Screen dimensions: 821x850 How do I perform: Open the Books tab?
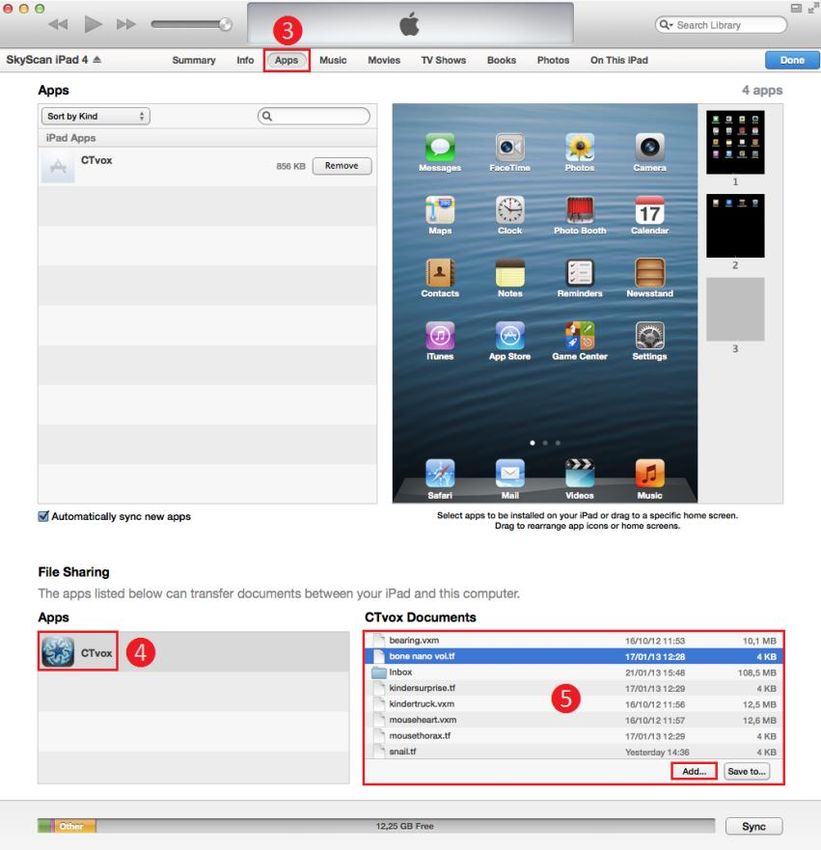point(501,60)
